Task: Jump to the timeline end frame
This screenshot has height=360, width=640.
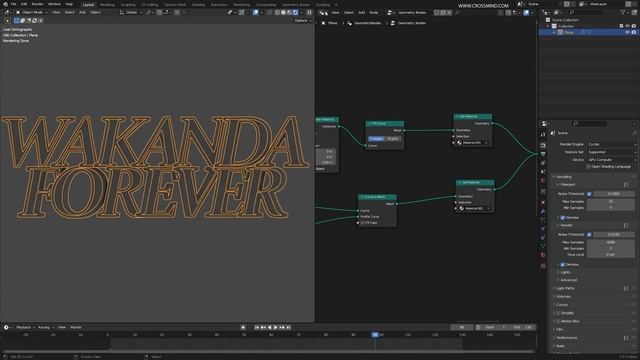Action: (288, 327)
